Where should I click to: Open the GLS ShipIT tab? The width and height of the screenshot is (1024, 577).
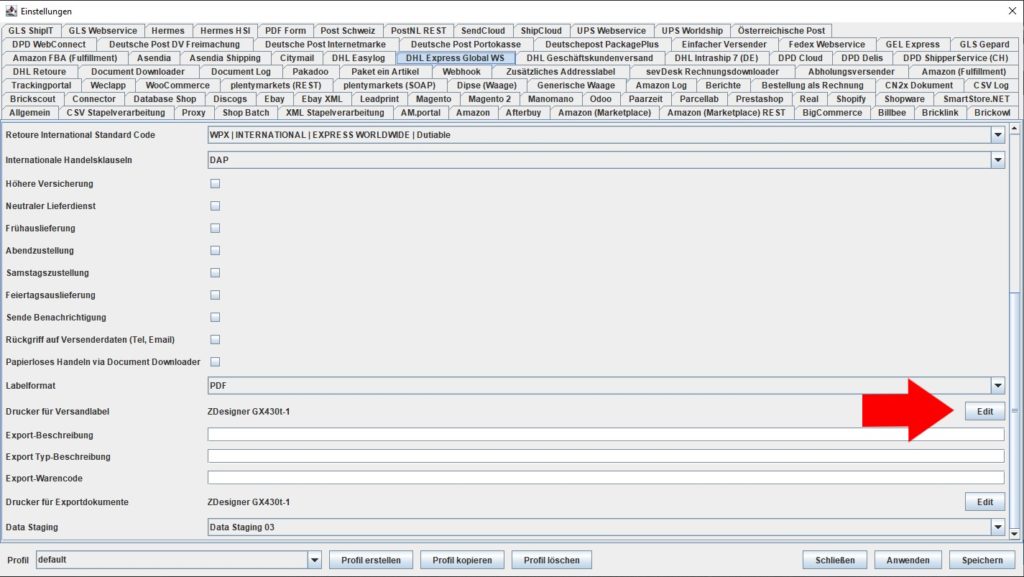pos(31,31)
